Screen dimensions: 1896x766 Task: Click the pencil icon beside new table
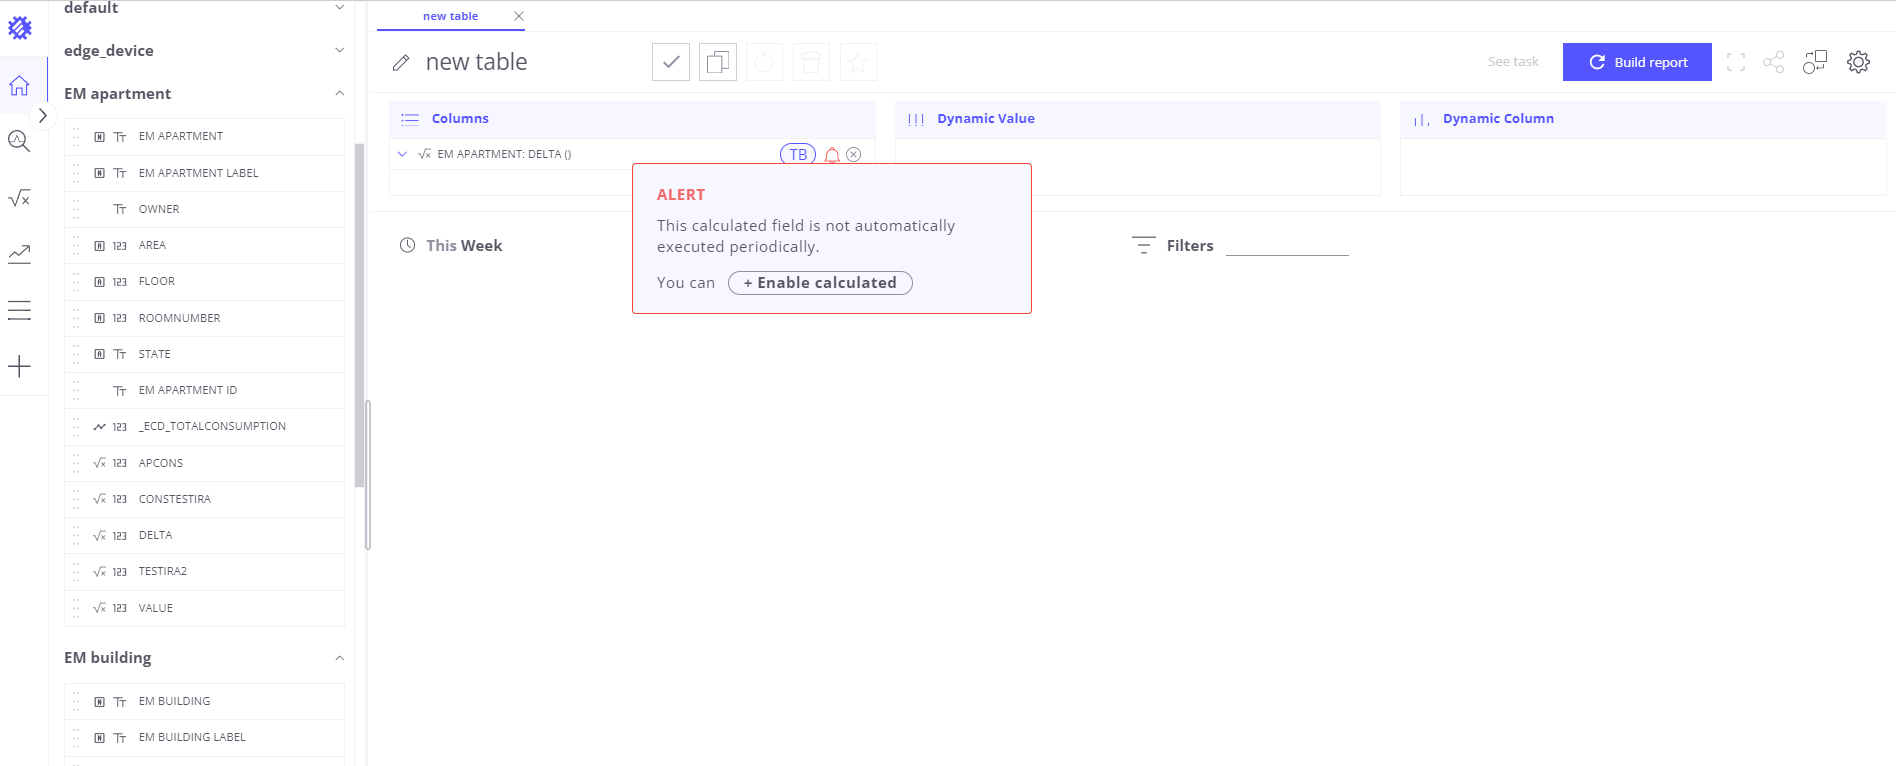tap(401, 63)
